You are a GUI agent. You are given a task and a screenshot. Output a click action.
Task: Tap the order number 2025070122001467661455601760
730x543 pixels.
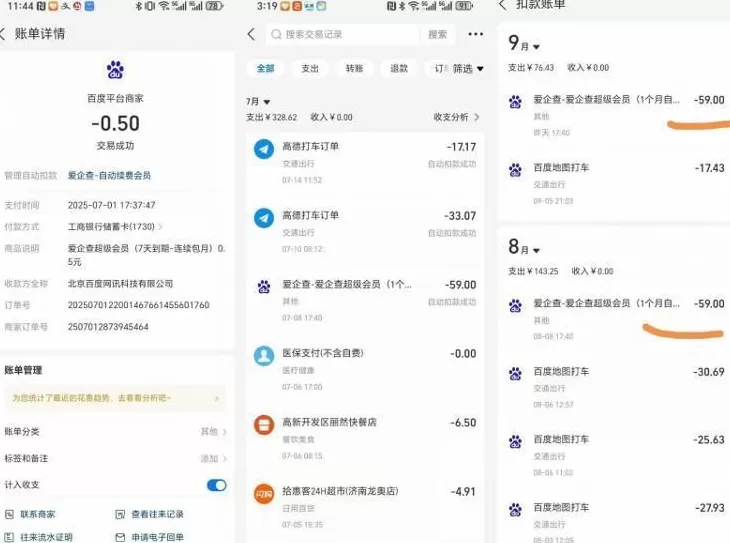click(139, 305)
